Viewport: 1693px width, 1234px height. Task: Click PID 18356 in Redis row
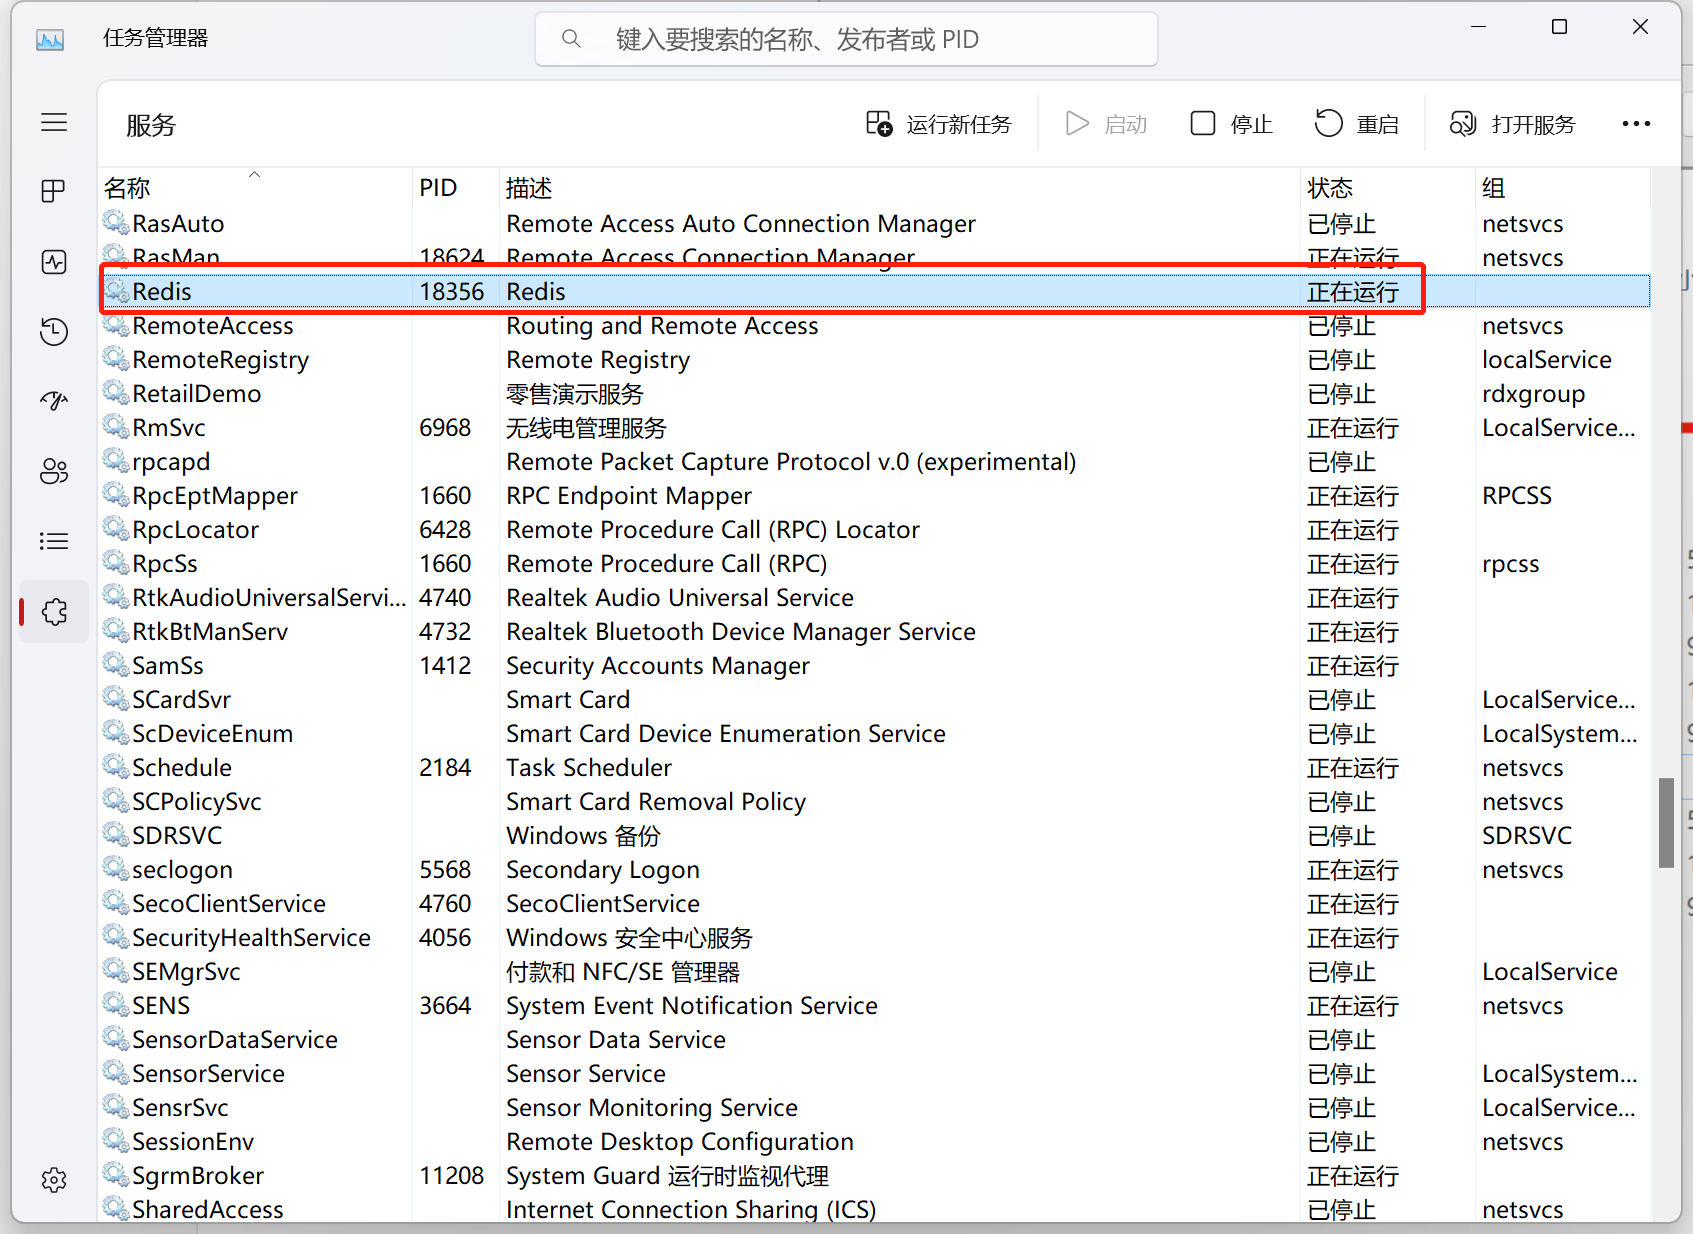(x=451, y=292)
